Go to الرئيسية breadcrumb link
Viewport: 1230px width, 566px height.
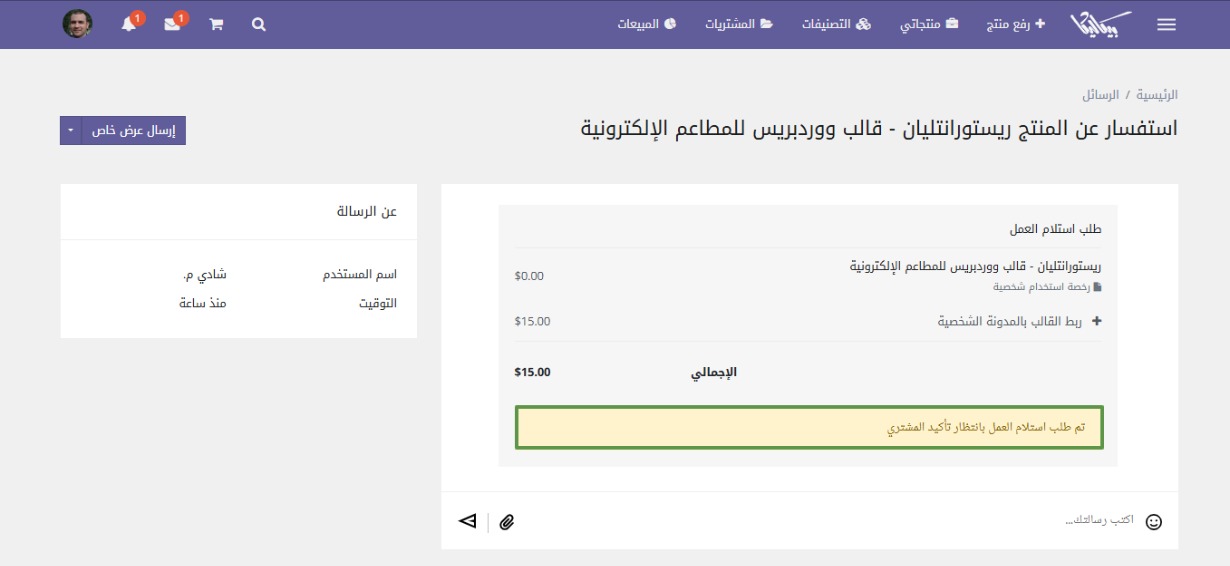[x=1157, y=95]
